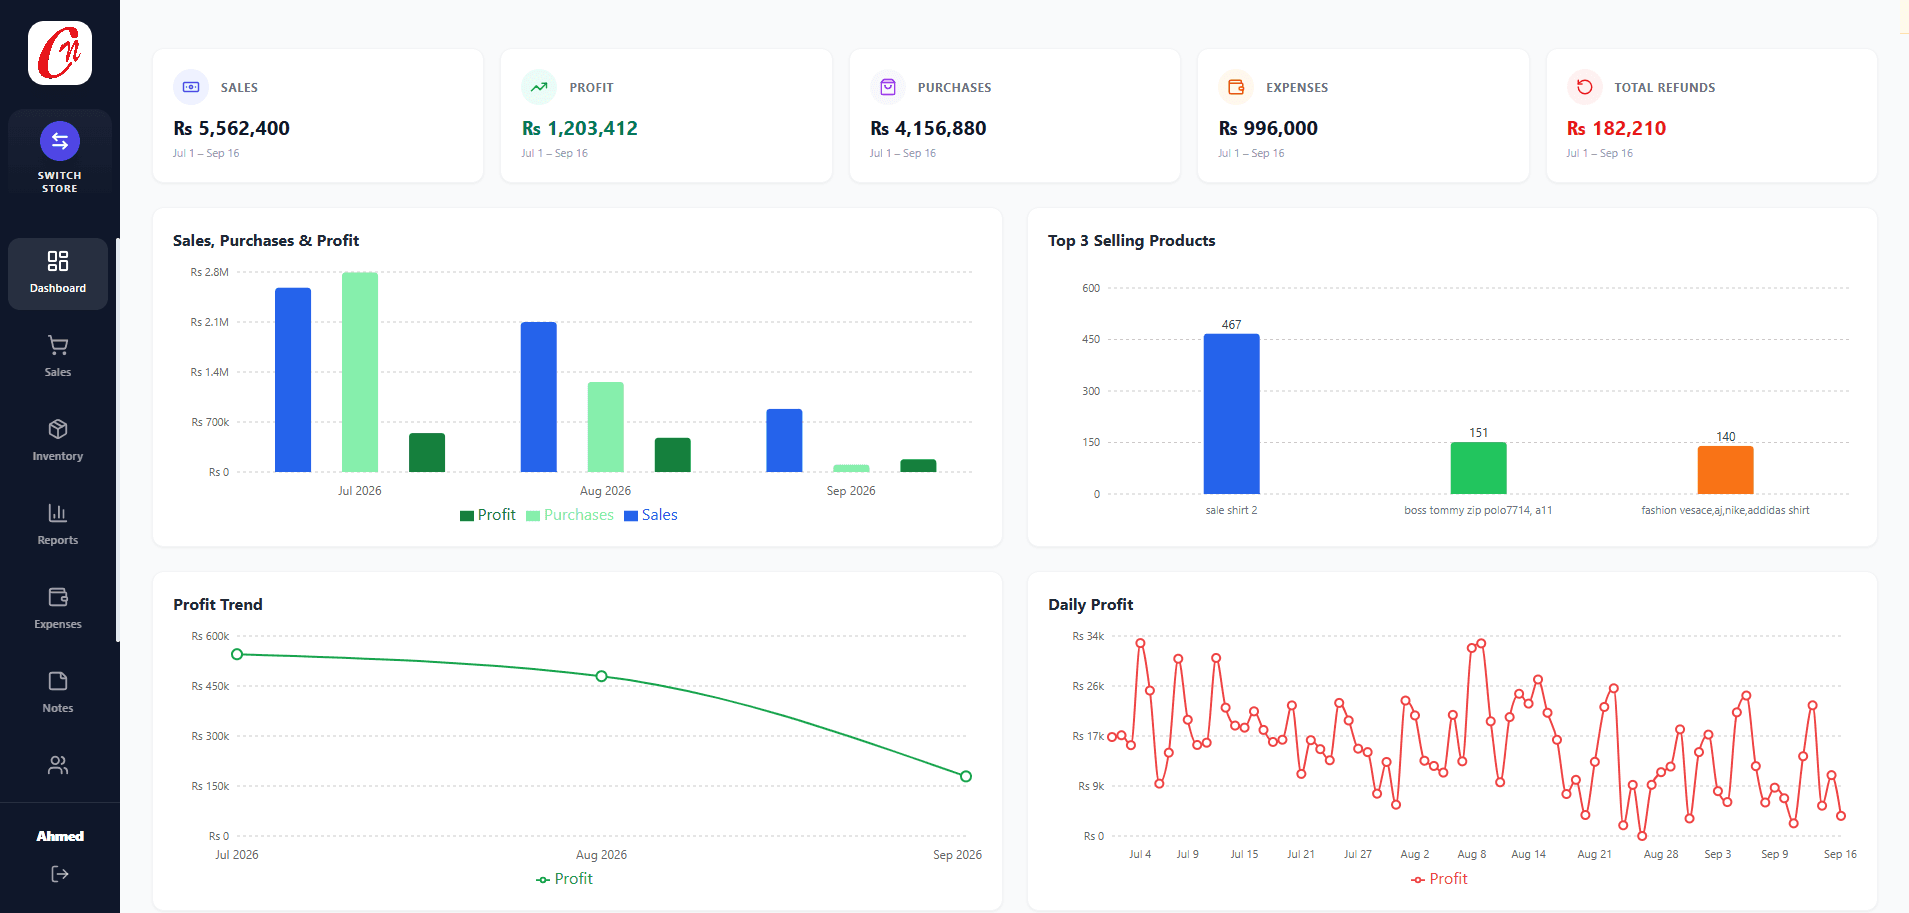Click the orange fashion vesace bar
Screen dimensions: 1909x913
pyautogui.click(x=1725, y=470)
